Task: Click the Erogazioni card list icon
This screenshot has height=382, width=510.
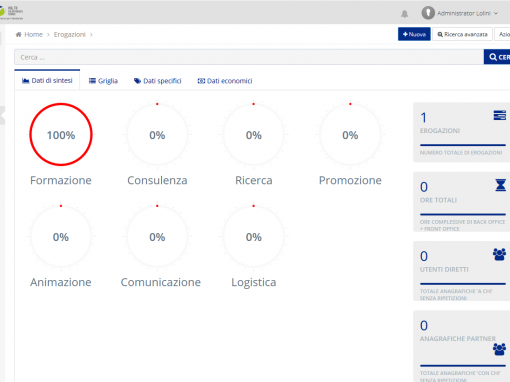Action: (500, 115)
